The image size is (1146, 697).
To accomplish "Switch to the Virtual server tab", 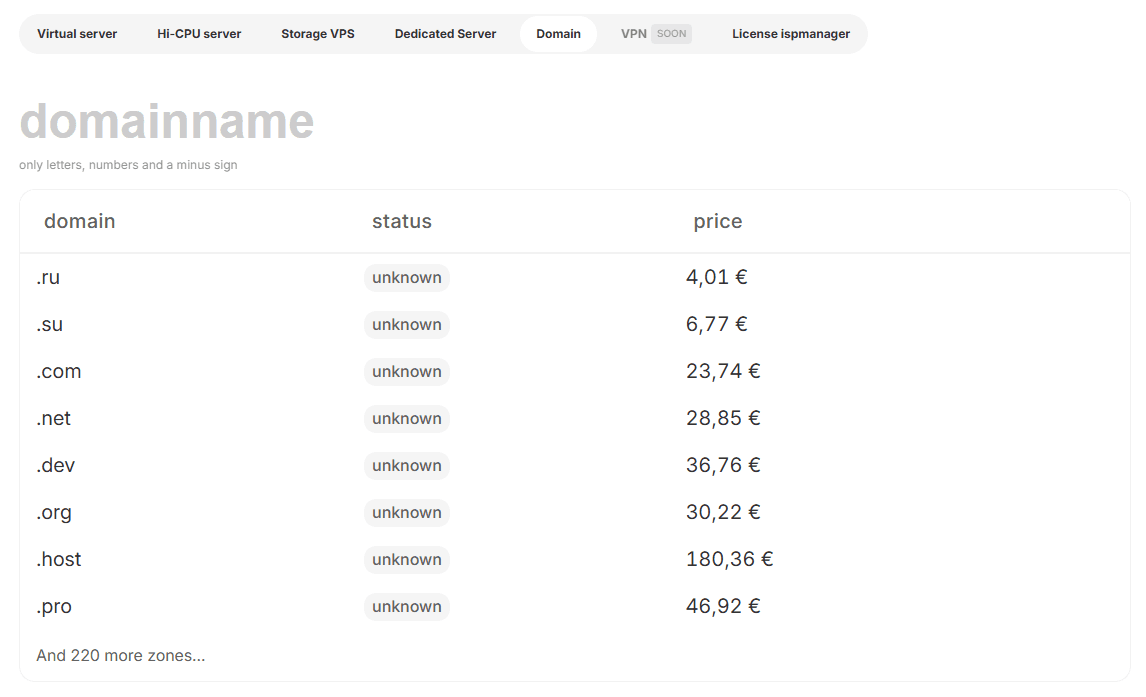I will (77, 34).
